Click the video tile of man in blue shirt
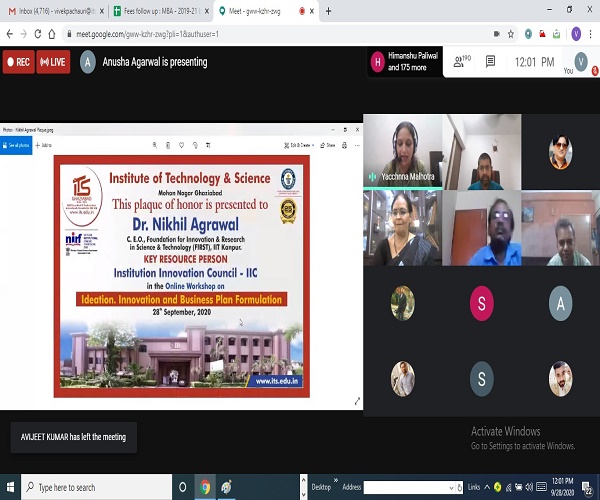Image resolution: width=600 pixels, height=500 pixels. (482, 228)
